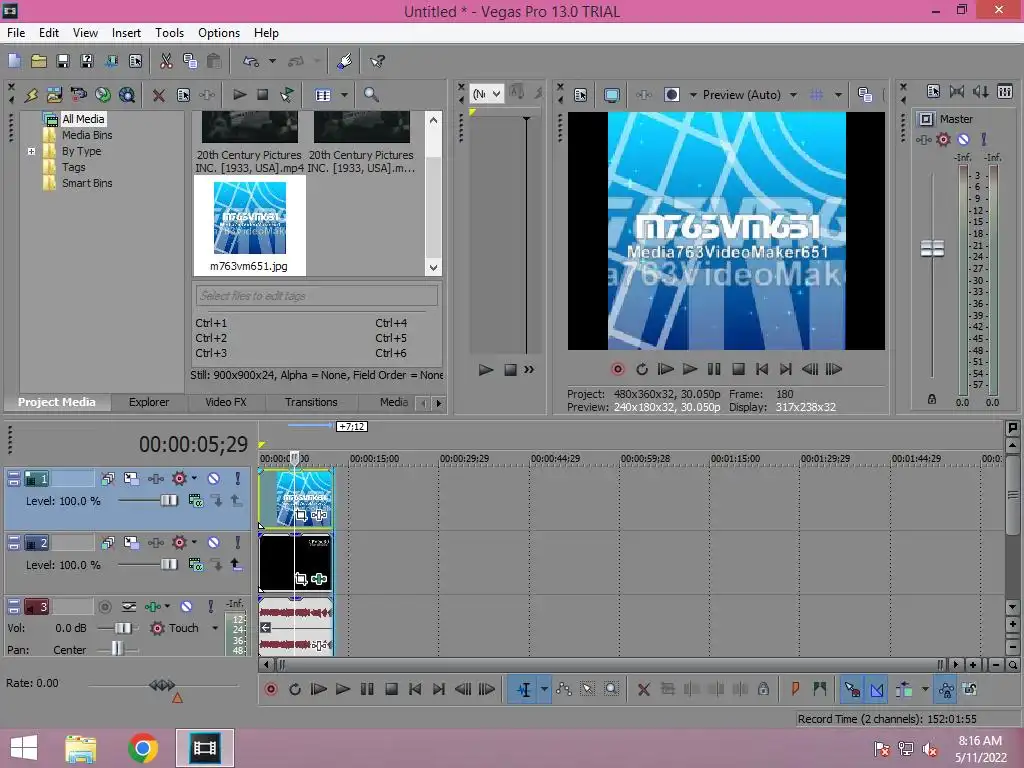
Task: Toggle Automatic Crossfades button
Action: [877, 690]
